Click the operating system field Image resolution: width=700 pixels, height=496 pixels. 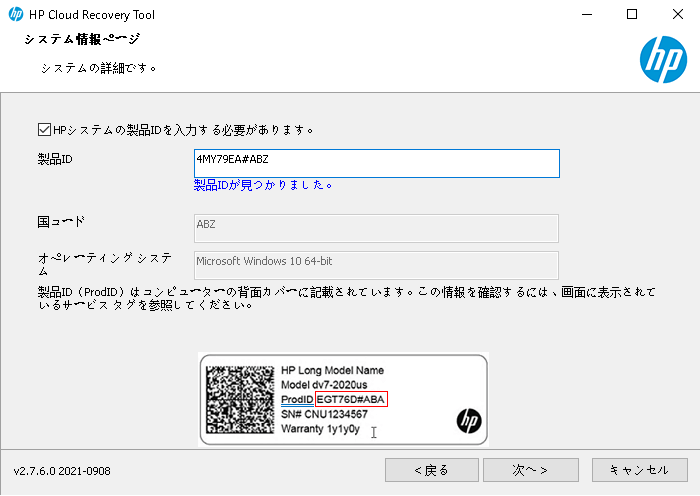click(376, 265)
